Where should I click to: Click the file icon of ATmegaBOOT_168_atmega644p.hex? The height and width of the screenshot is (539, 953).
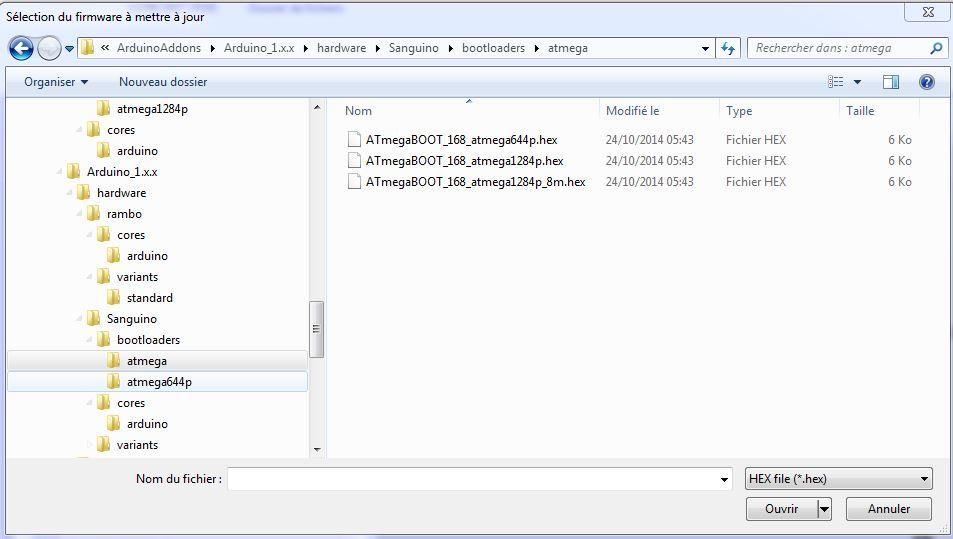coord(354,140)
